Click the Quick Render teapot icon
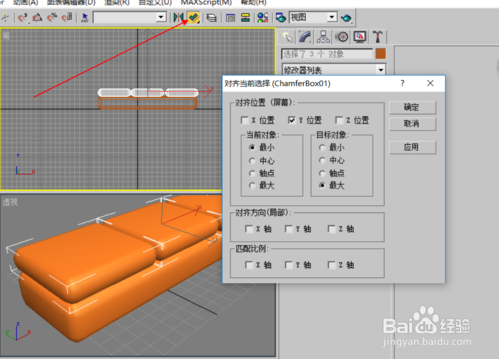502x361 pixels. pyautogui.click(x=346, y=17)
